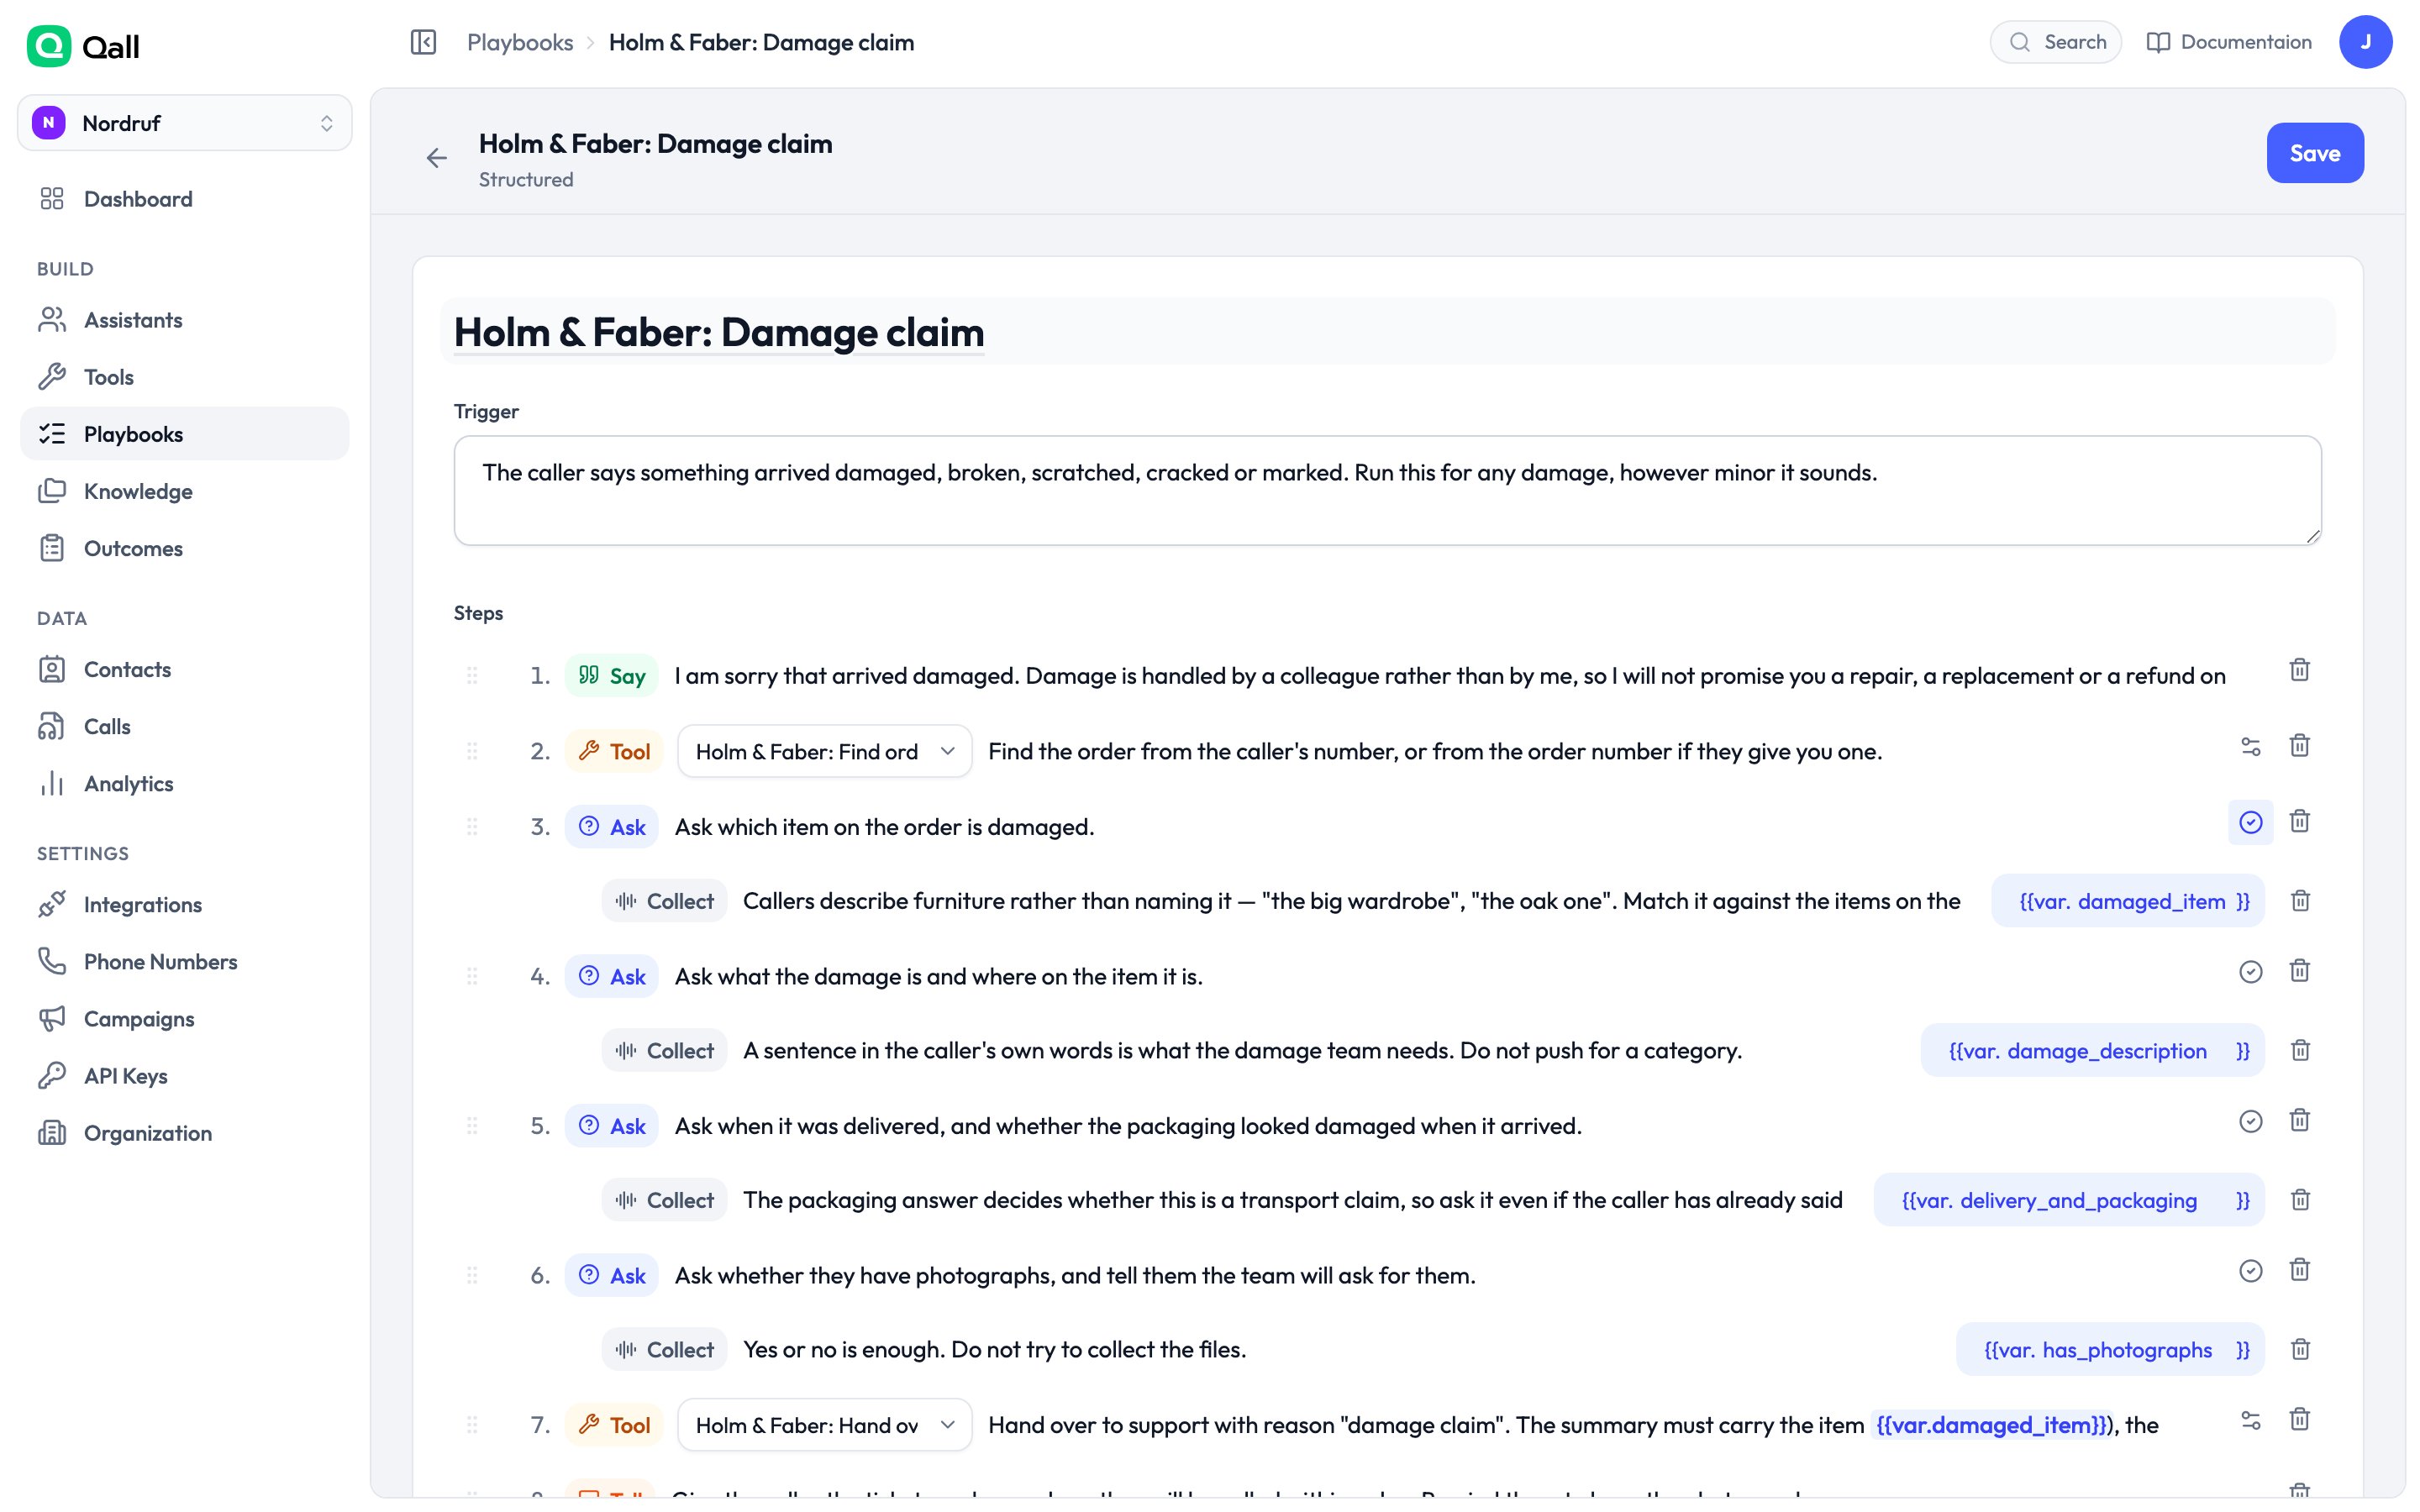Select the damaged_item variable chip
The height and width of the screenshot is (1512, 2420).
pos(2128,901)
